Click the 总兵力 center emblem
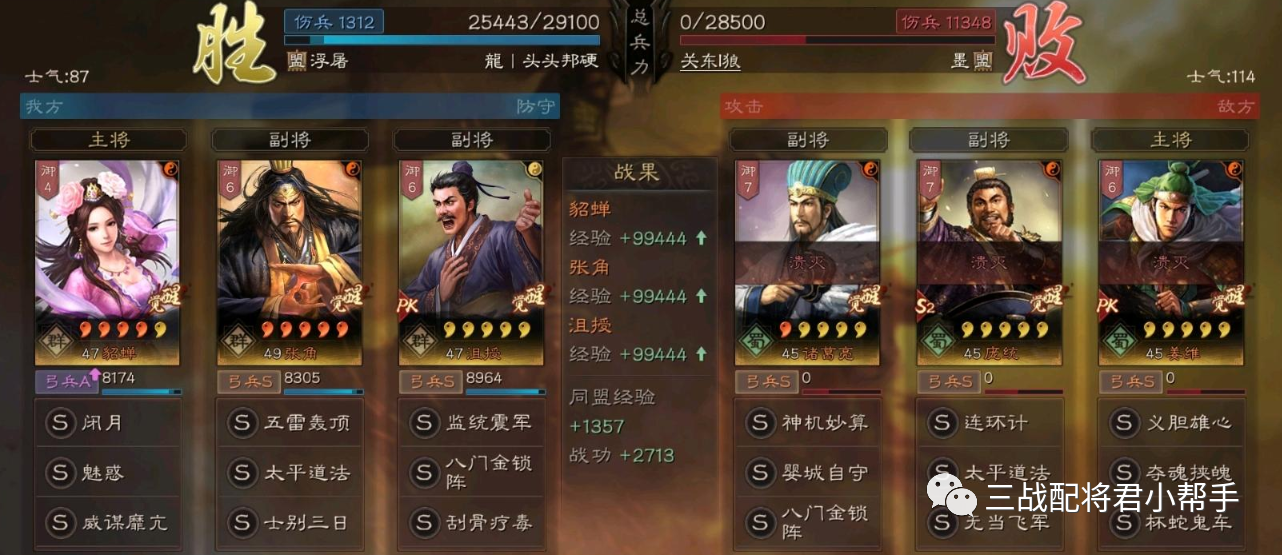 [640, 42]
